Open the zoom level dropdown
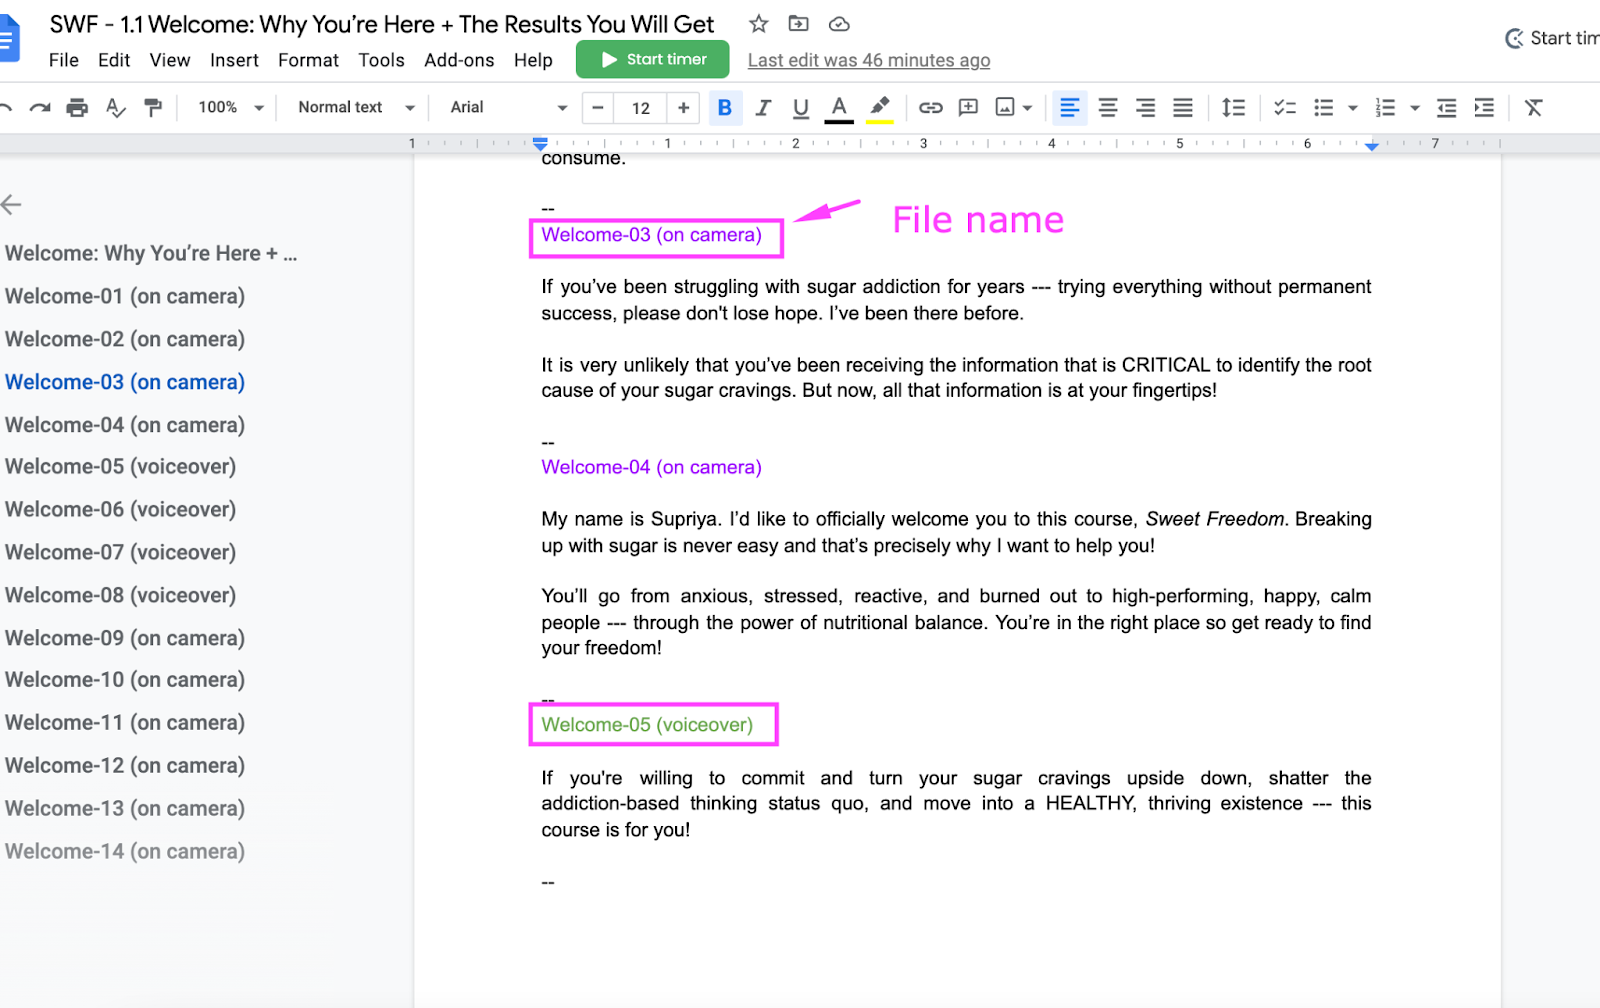 [x=230, y=108]
